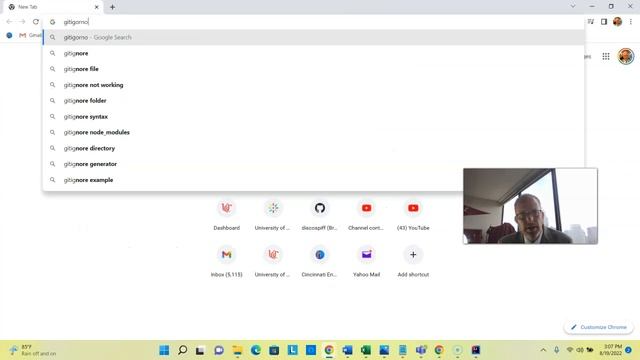Open the Google apps grid
The height and width of the screenshot is (360, 640).
606,56
